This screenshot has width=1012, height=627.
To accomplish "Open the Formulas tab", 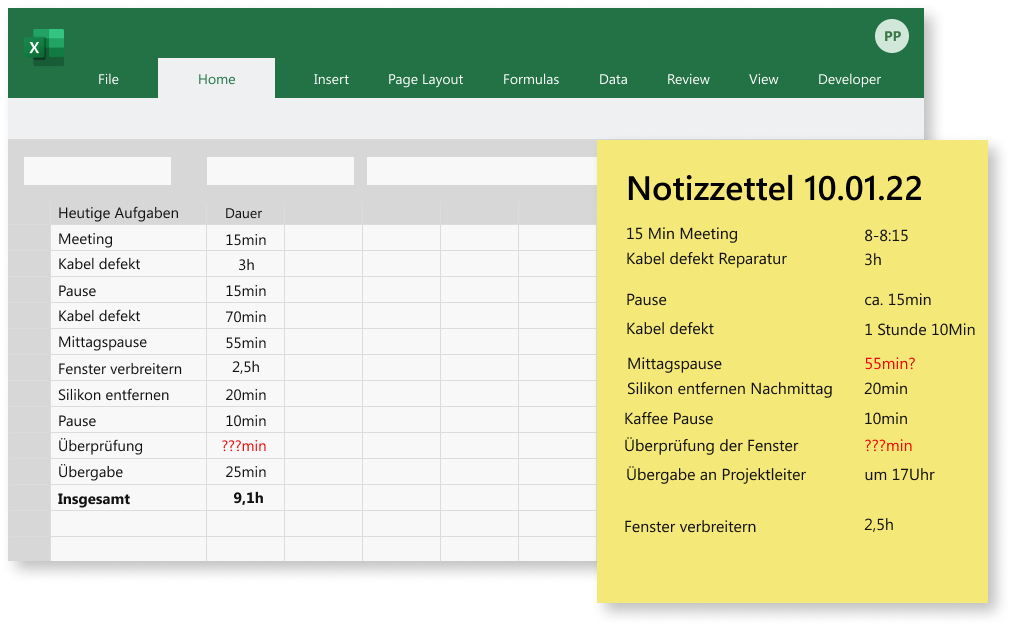I will click(x=531, y=79).
